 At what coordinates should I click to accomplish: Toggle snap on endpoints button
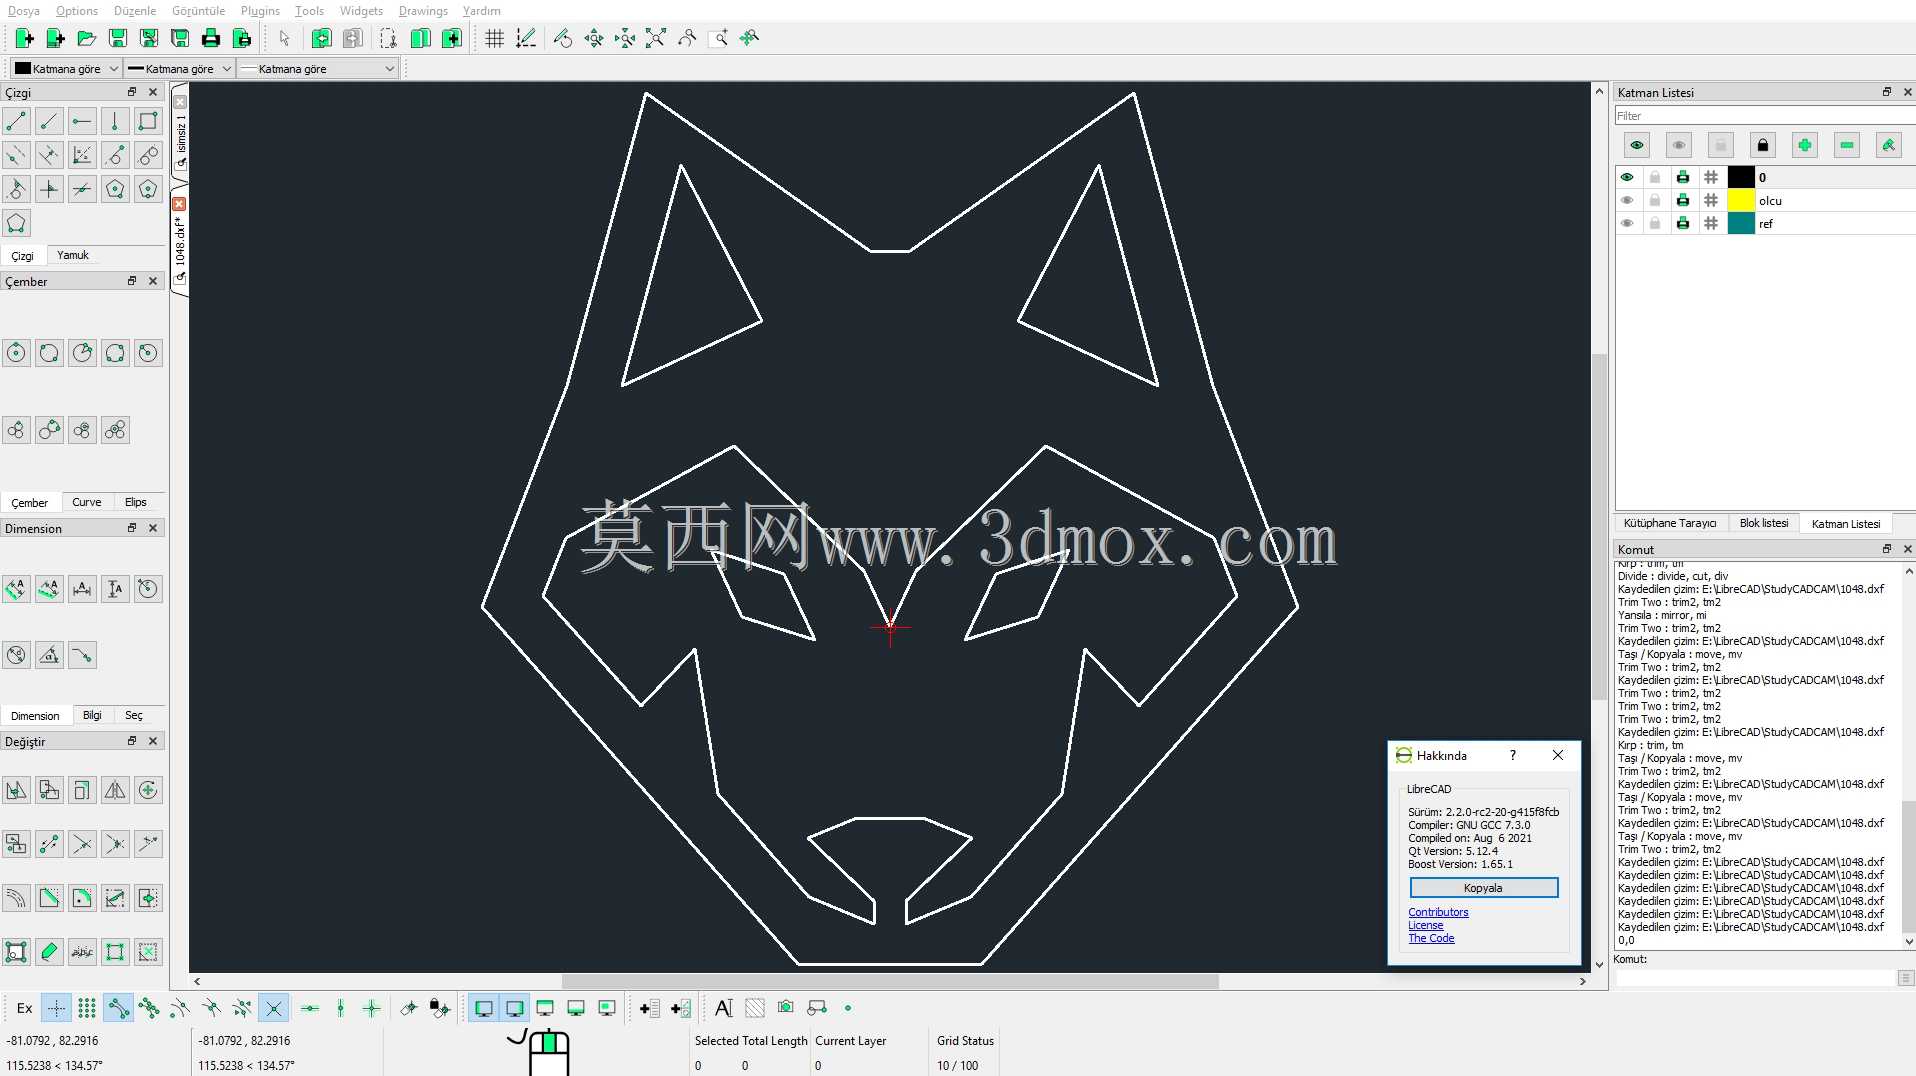[118, 1008]
